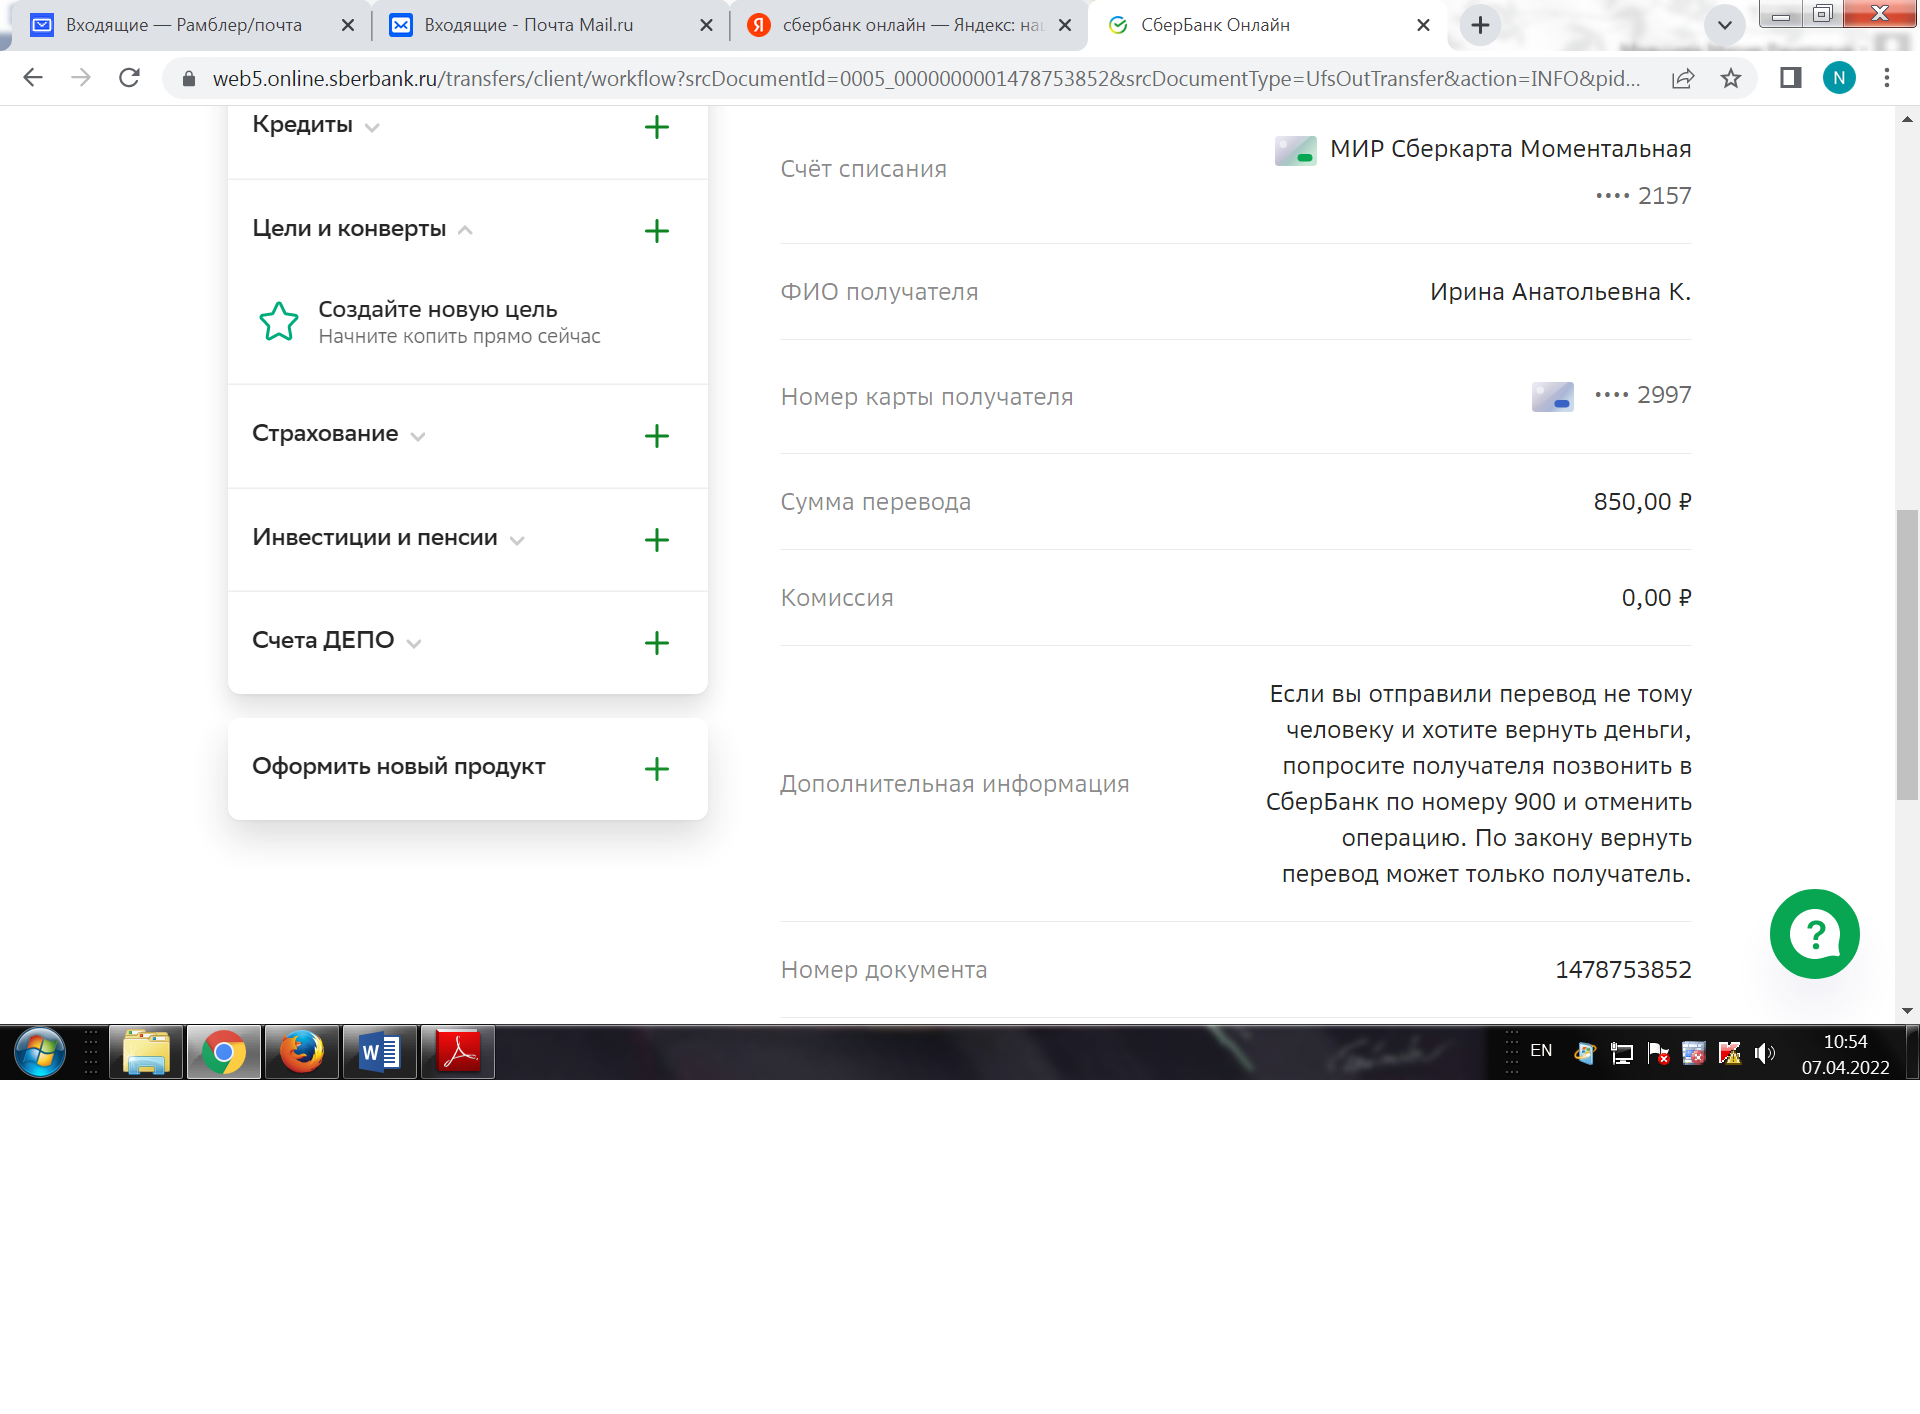Image resolution: width=1920 pixels, height=1414 pixels.
Task: Click the МИР Сберкарта card icon
Action: tap(1295, 151)
